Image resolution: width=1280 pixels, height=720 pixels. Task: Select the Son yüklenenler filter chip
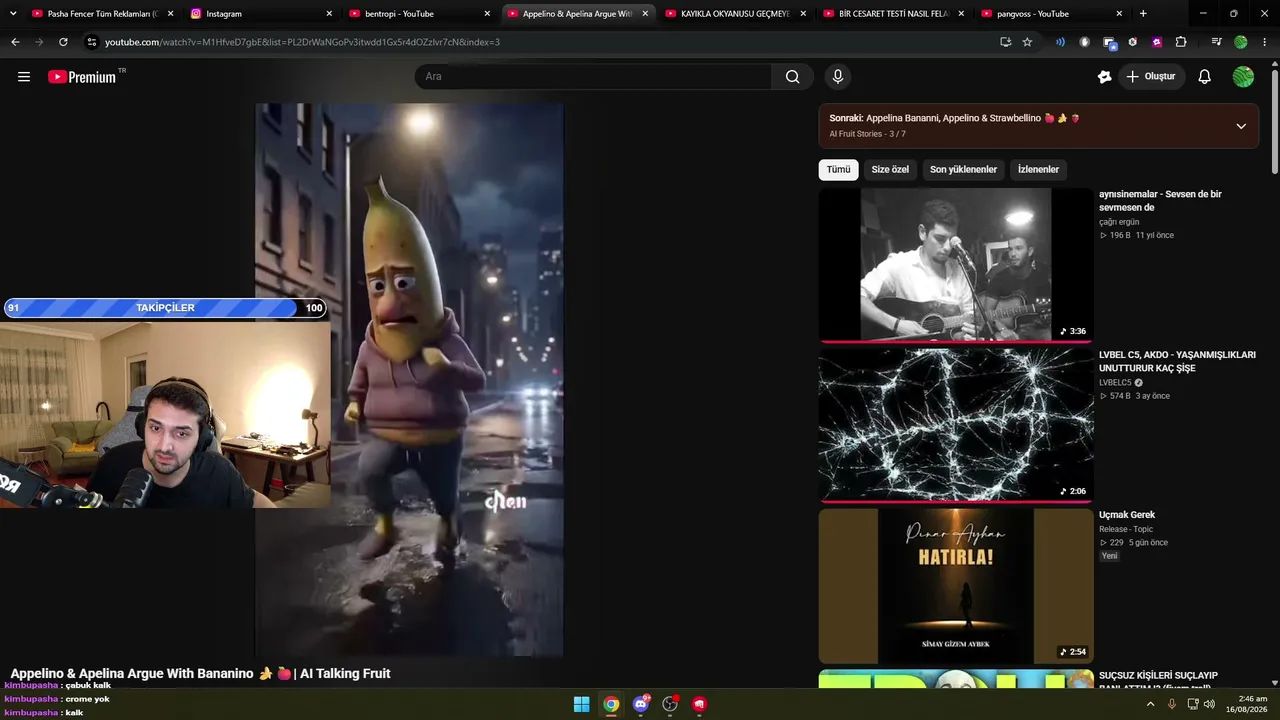[x=963, y=170]
